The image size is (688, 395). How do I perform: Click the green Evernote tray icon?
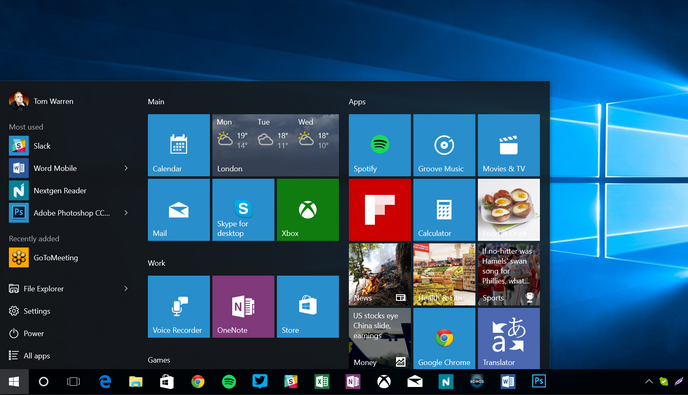tap(664, 381)
